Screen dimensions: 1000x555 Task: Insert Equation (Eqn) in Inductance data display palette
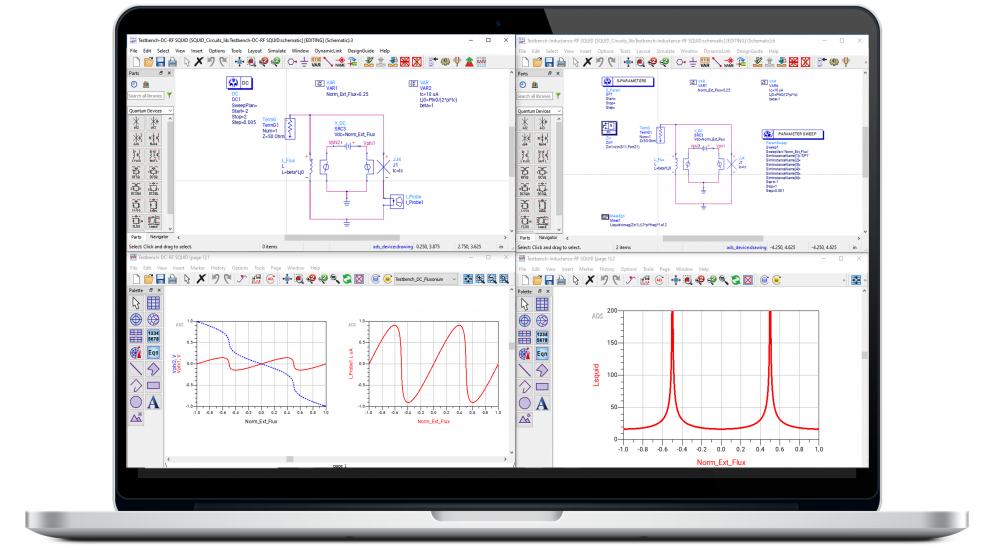click(542, 354)
